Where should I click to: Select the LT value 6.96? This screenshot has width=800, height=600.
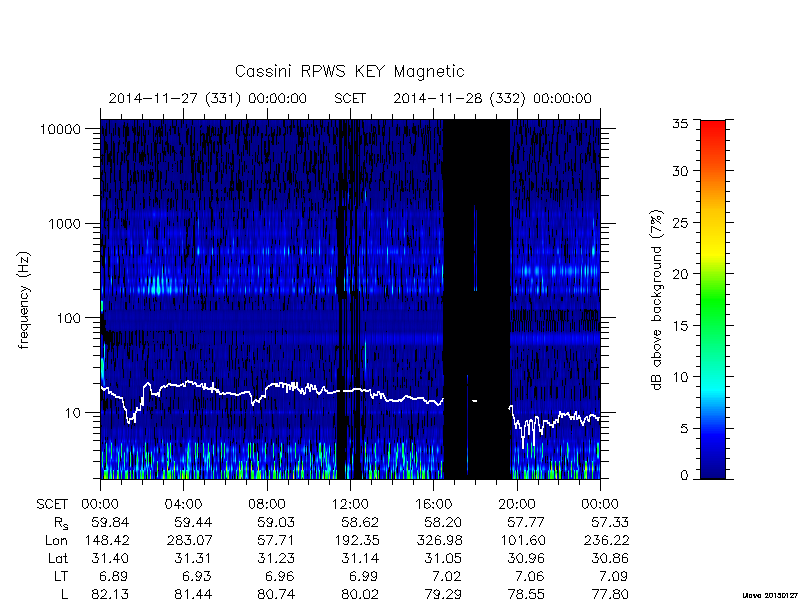click(280, 576)
